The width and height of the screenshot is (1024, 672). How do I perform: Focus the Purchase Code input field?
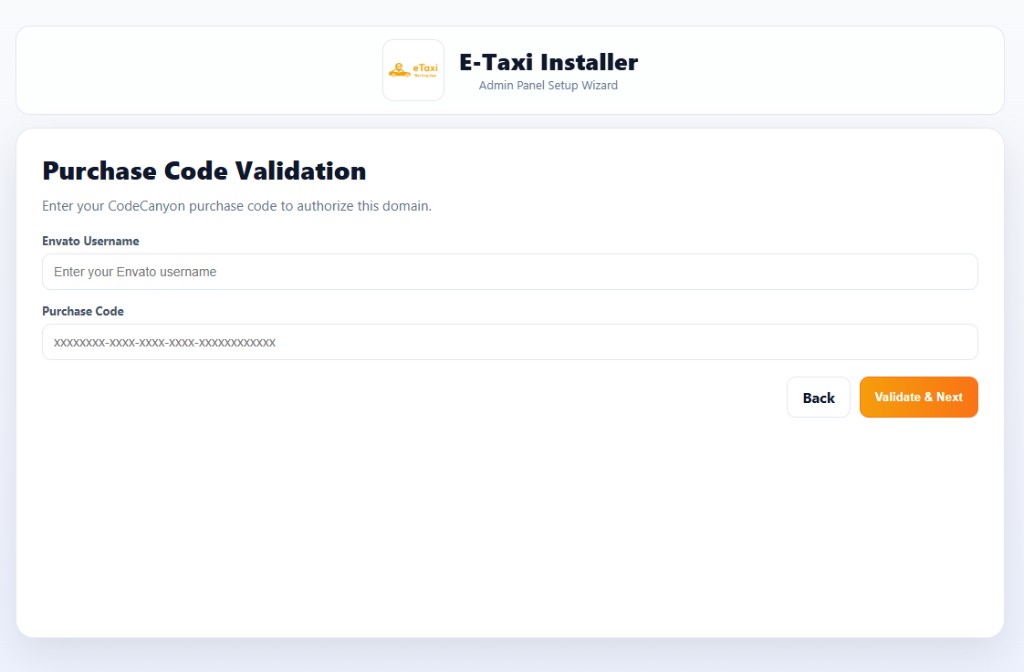pyautogui.click(x=509, y=342)
